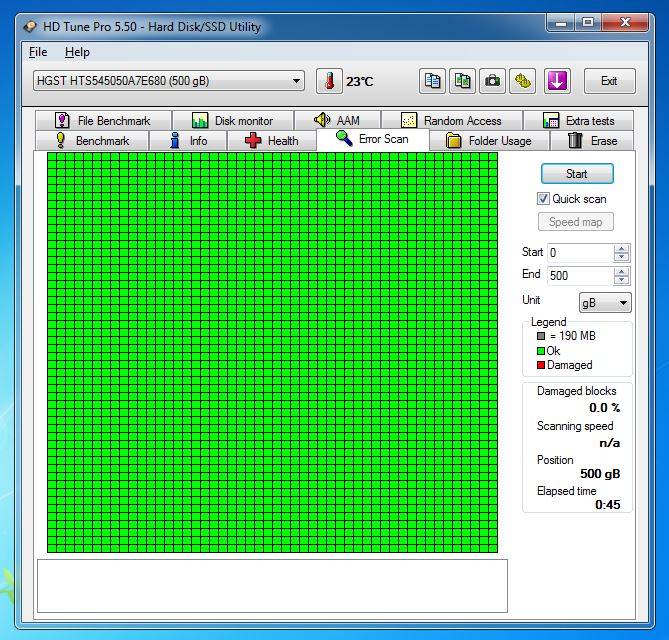Click the 23°C temperature reading

tap(360, 81)
